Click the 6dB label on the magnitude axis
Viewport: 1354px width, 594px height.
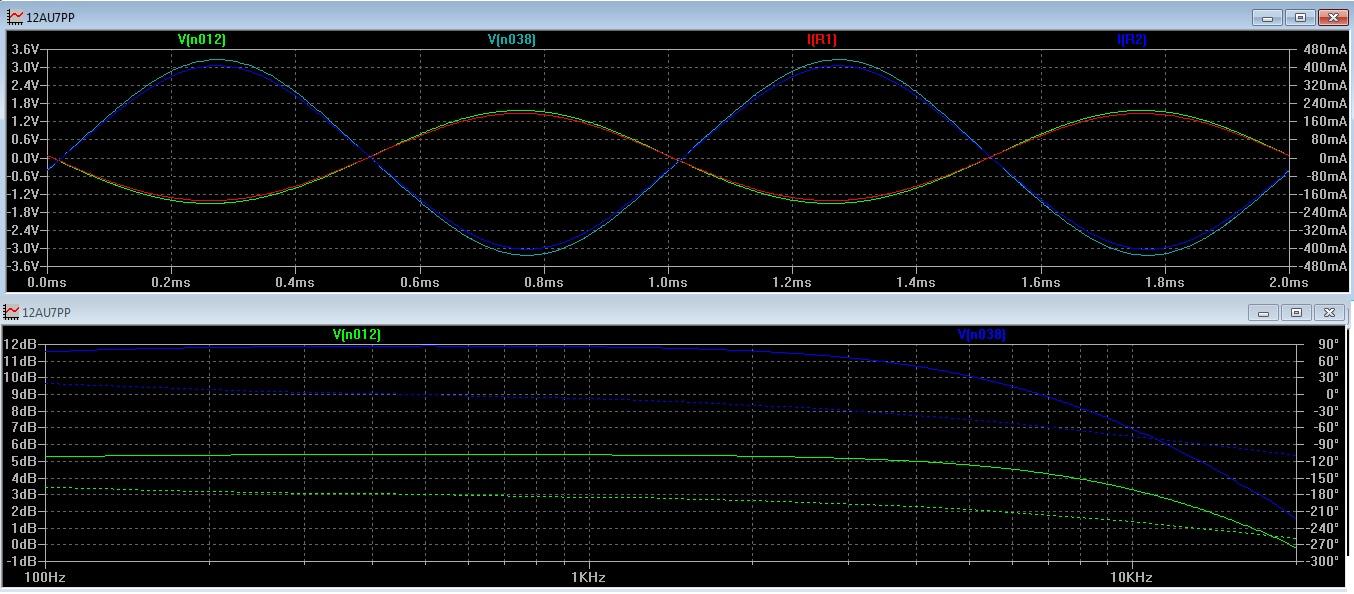pyautogui.click(x=25, y=444)
